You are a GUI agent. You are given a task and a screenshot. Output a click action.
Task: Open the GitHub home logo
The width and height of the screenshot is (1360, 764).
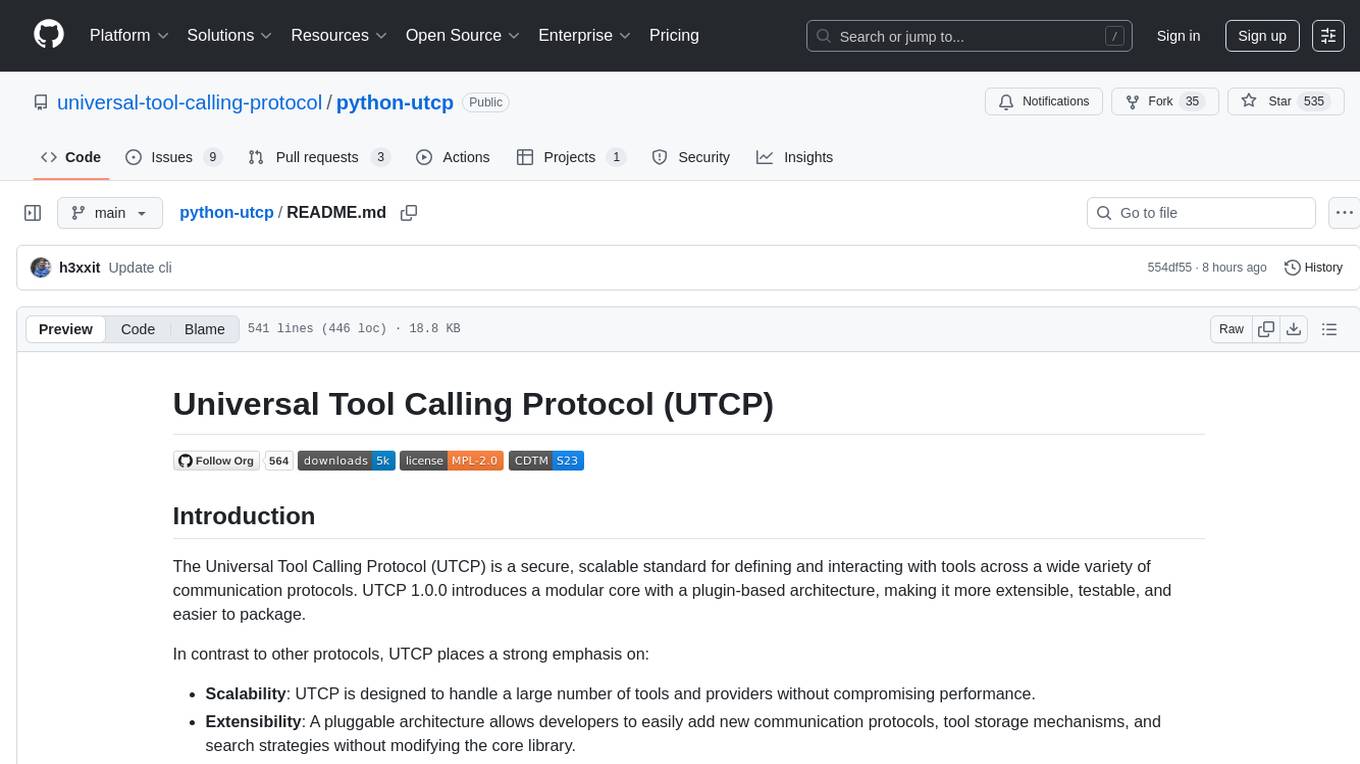tap(49, 35)
